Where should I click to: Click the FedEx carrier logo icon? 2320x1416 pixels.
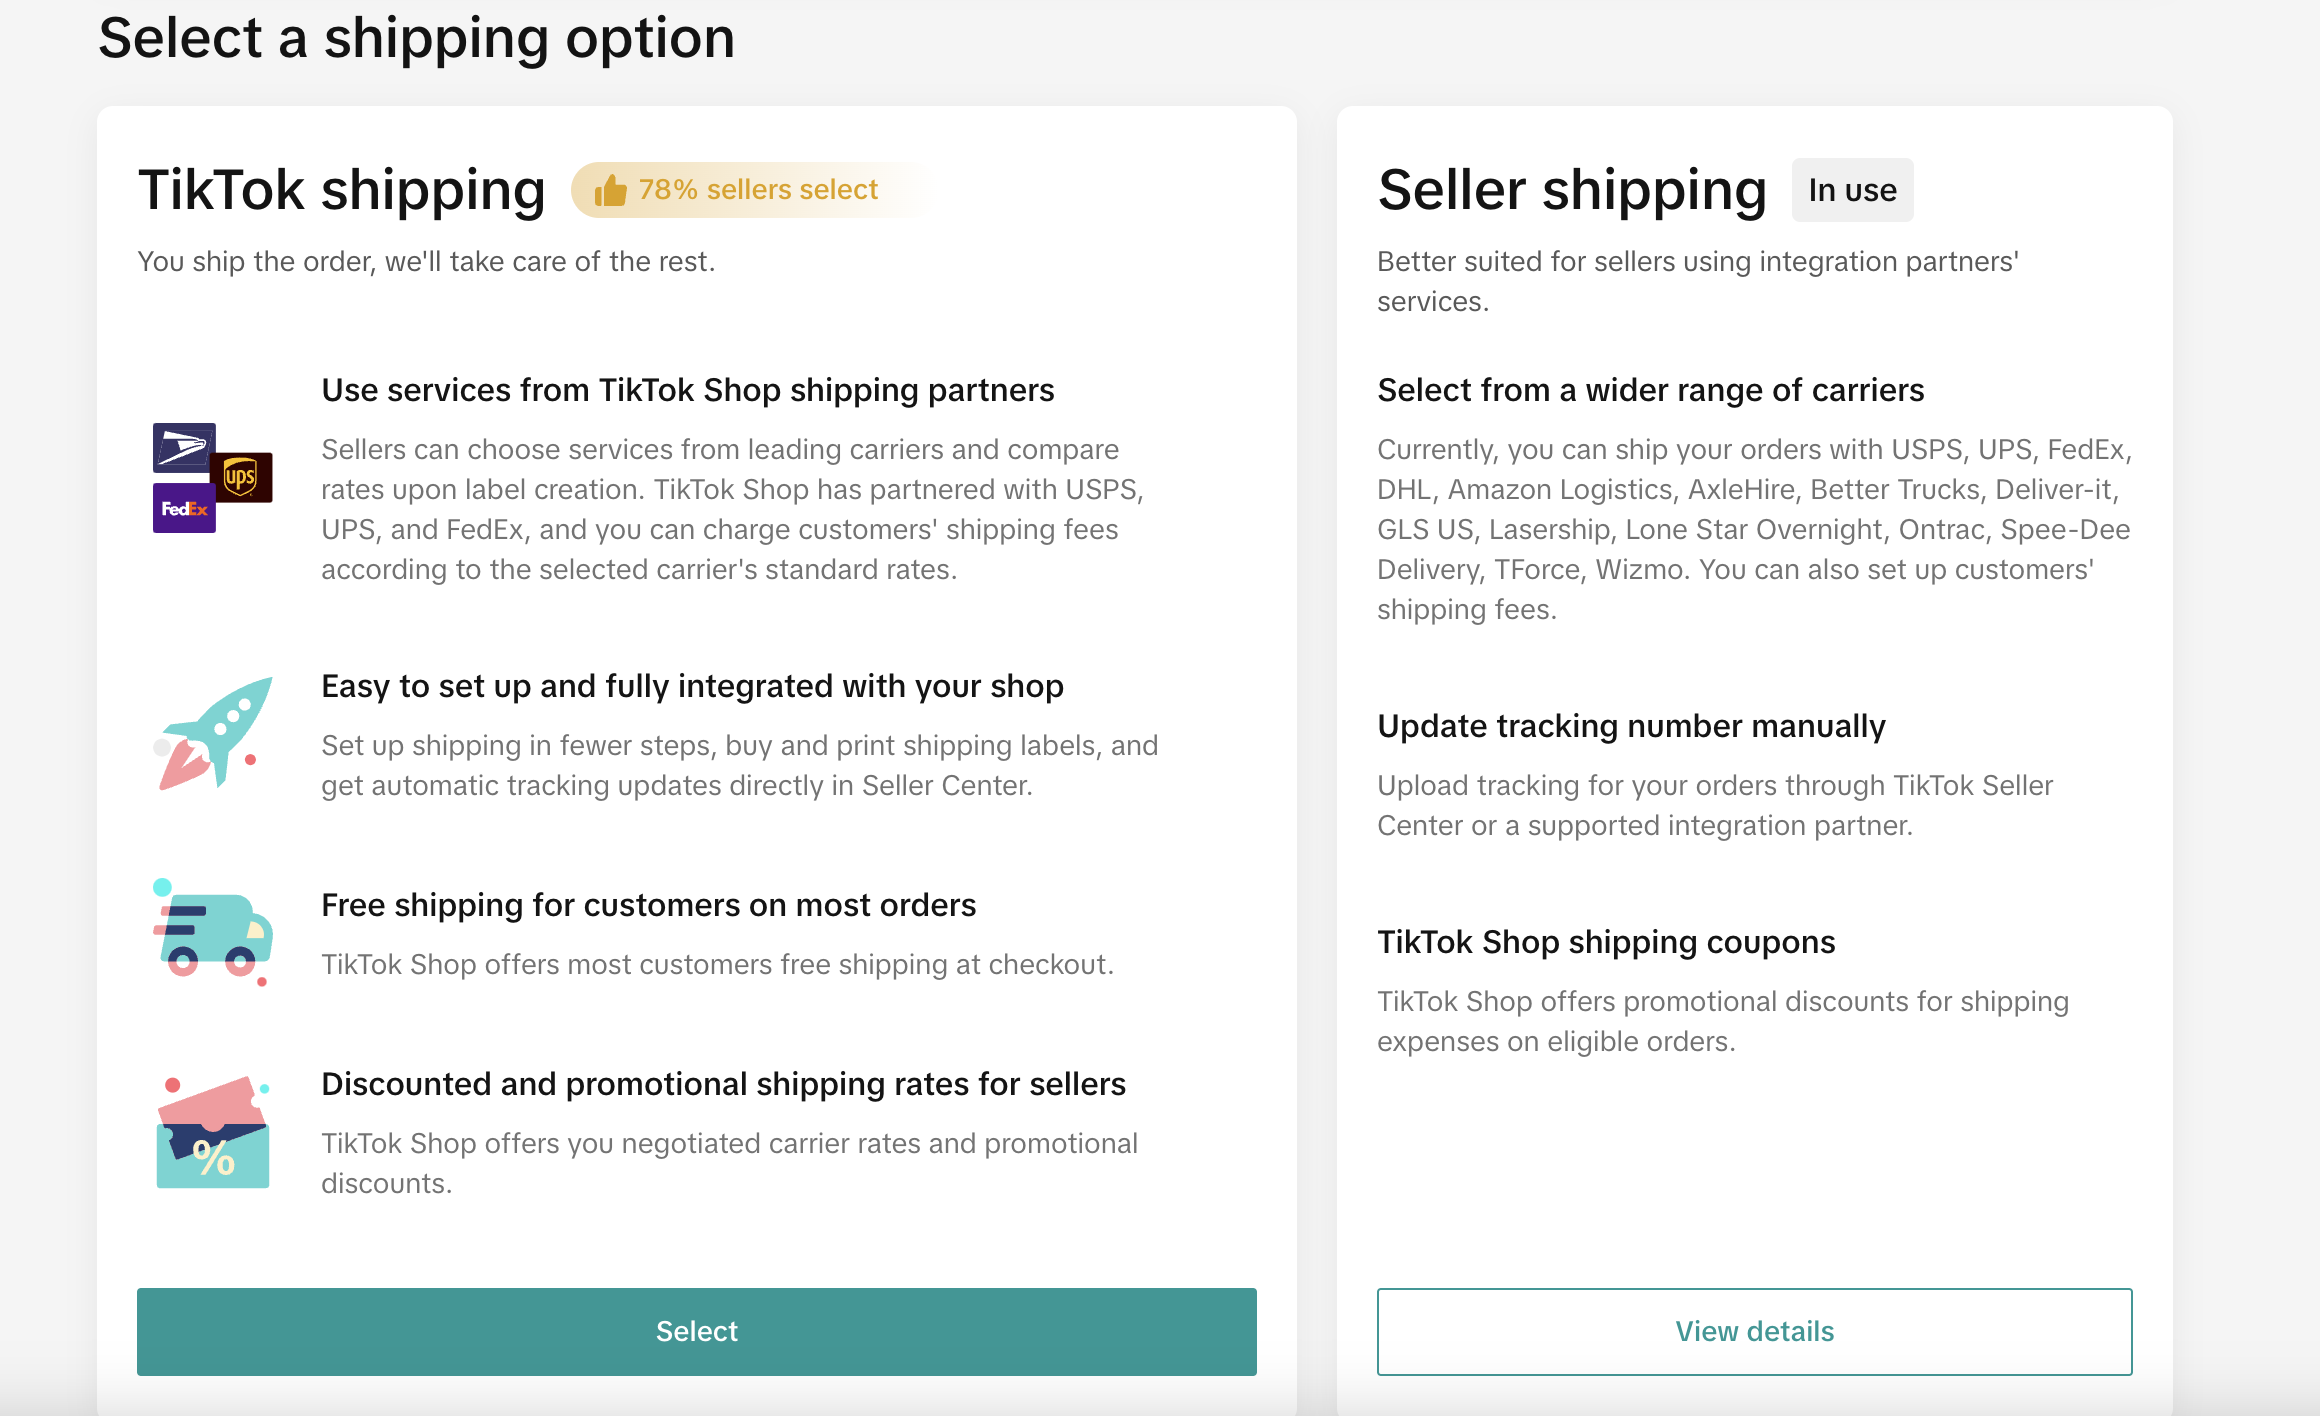coord(184,509)
